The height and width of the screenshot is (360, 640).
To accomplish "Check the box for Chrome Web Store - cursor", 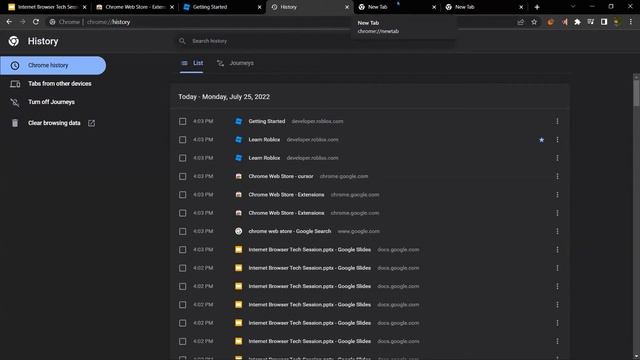I will 182,176.
